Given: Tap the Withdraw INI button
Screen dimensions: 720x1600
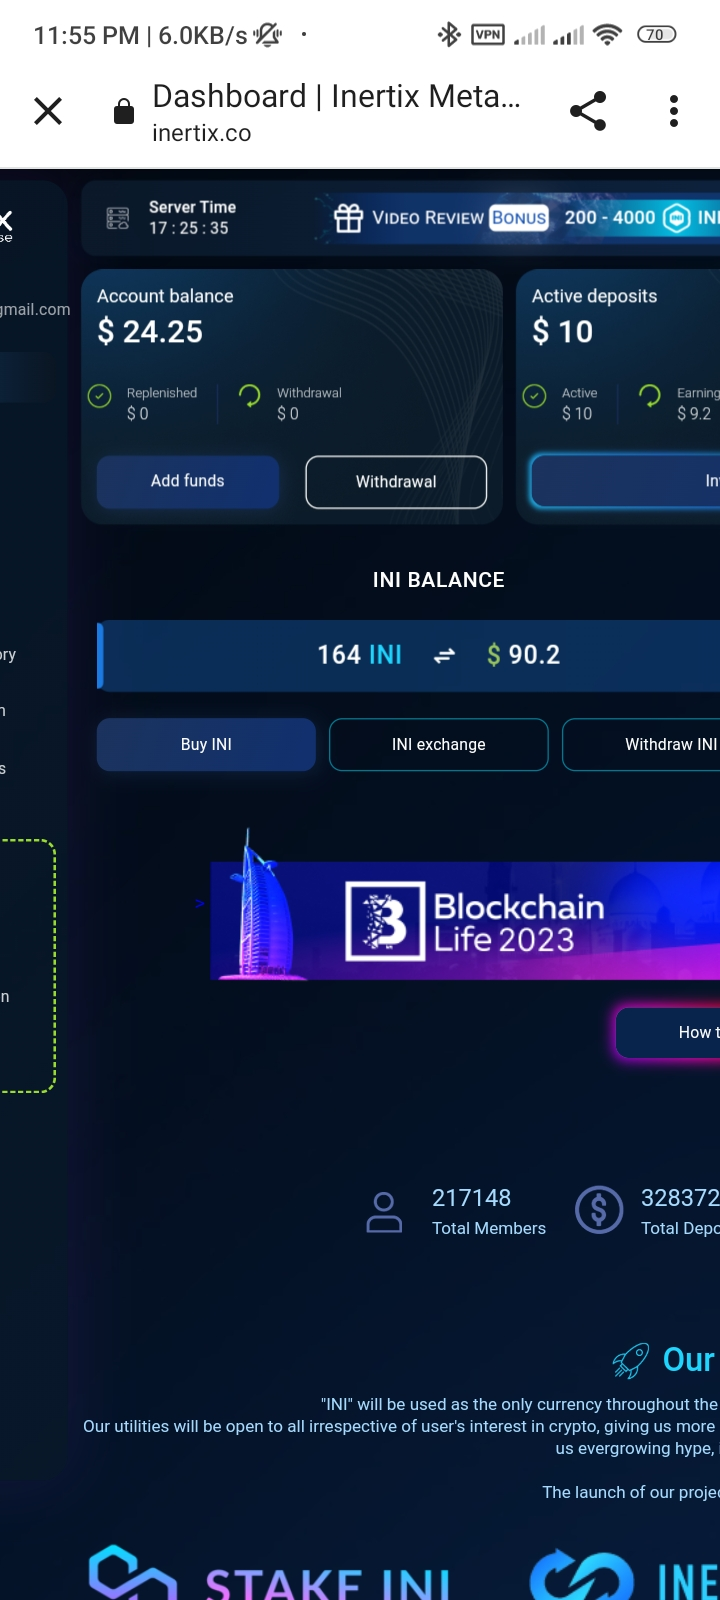Looking at the screenshot, I should (x=641, y=745).
